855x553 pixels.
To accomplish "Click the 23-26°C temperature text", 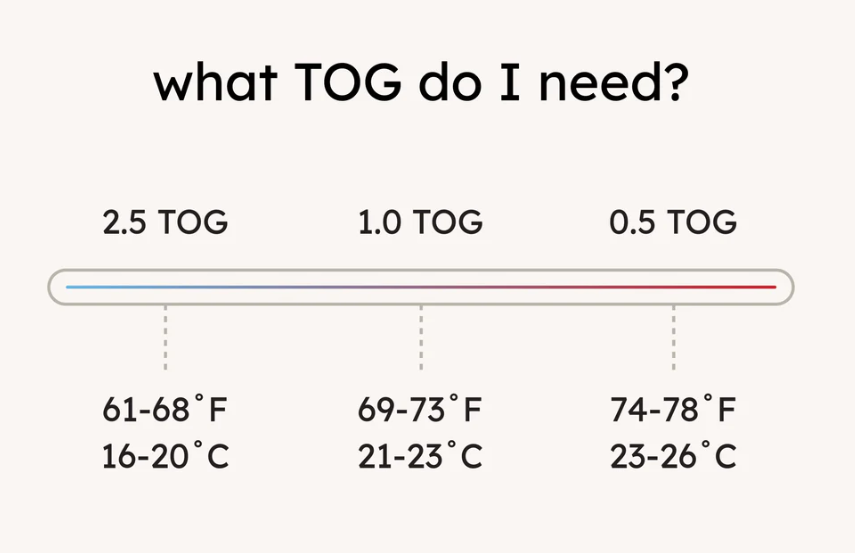I will (673, 456).
